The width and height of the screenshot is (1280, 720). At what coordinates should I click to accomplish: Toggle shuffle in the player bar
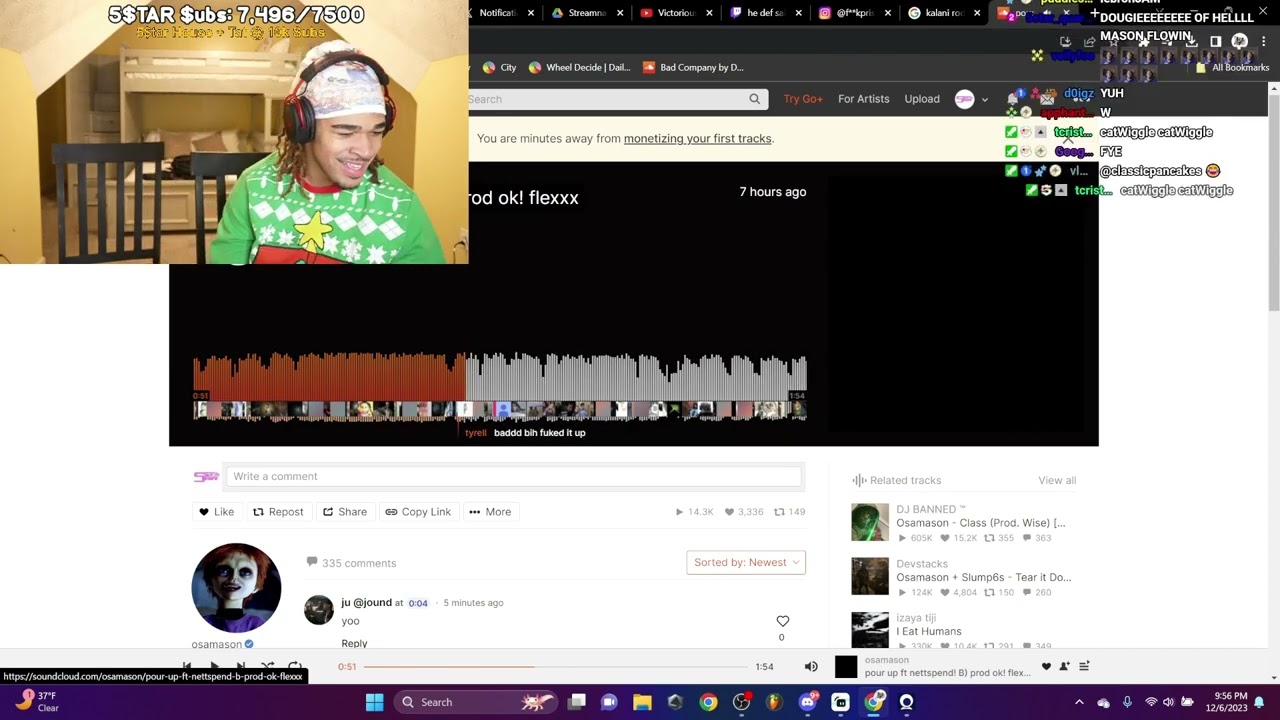coord(268,666)
